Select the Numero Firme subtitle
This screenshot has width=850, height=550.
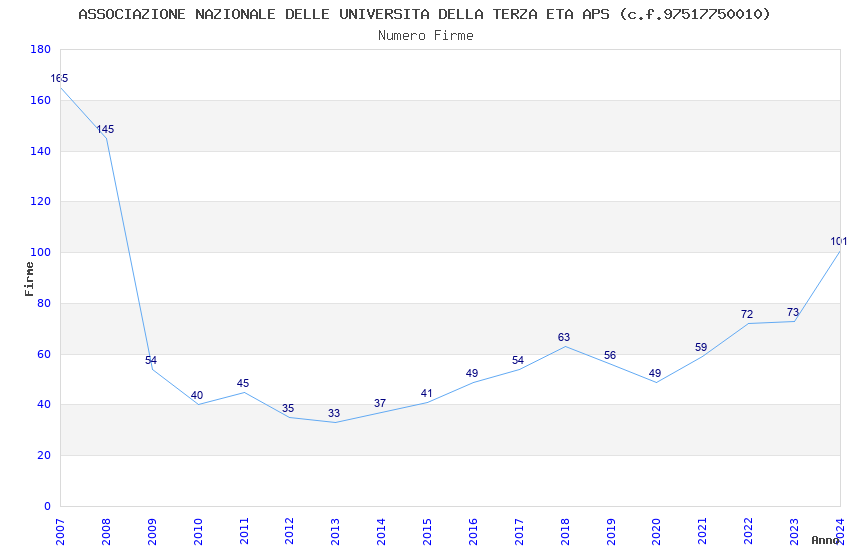tap(426, 36)
